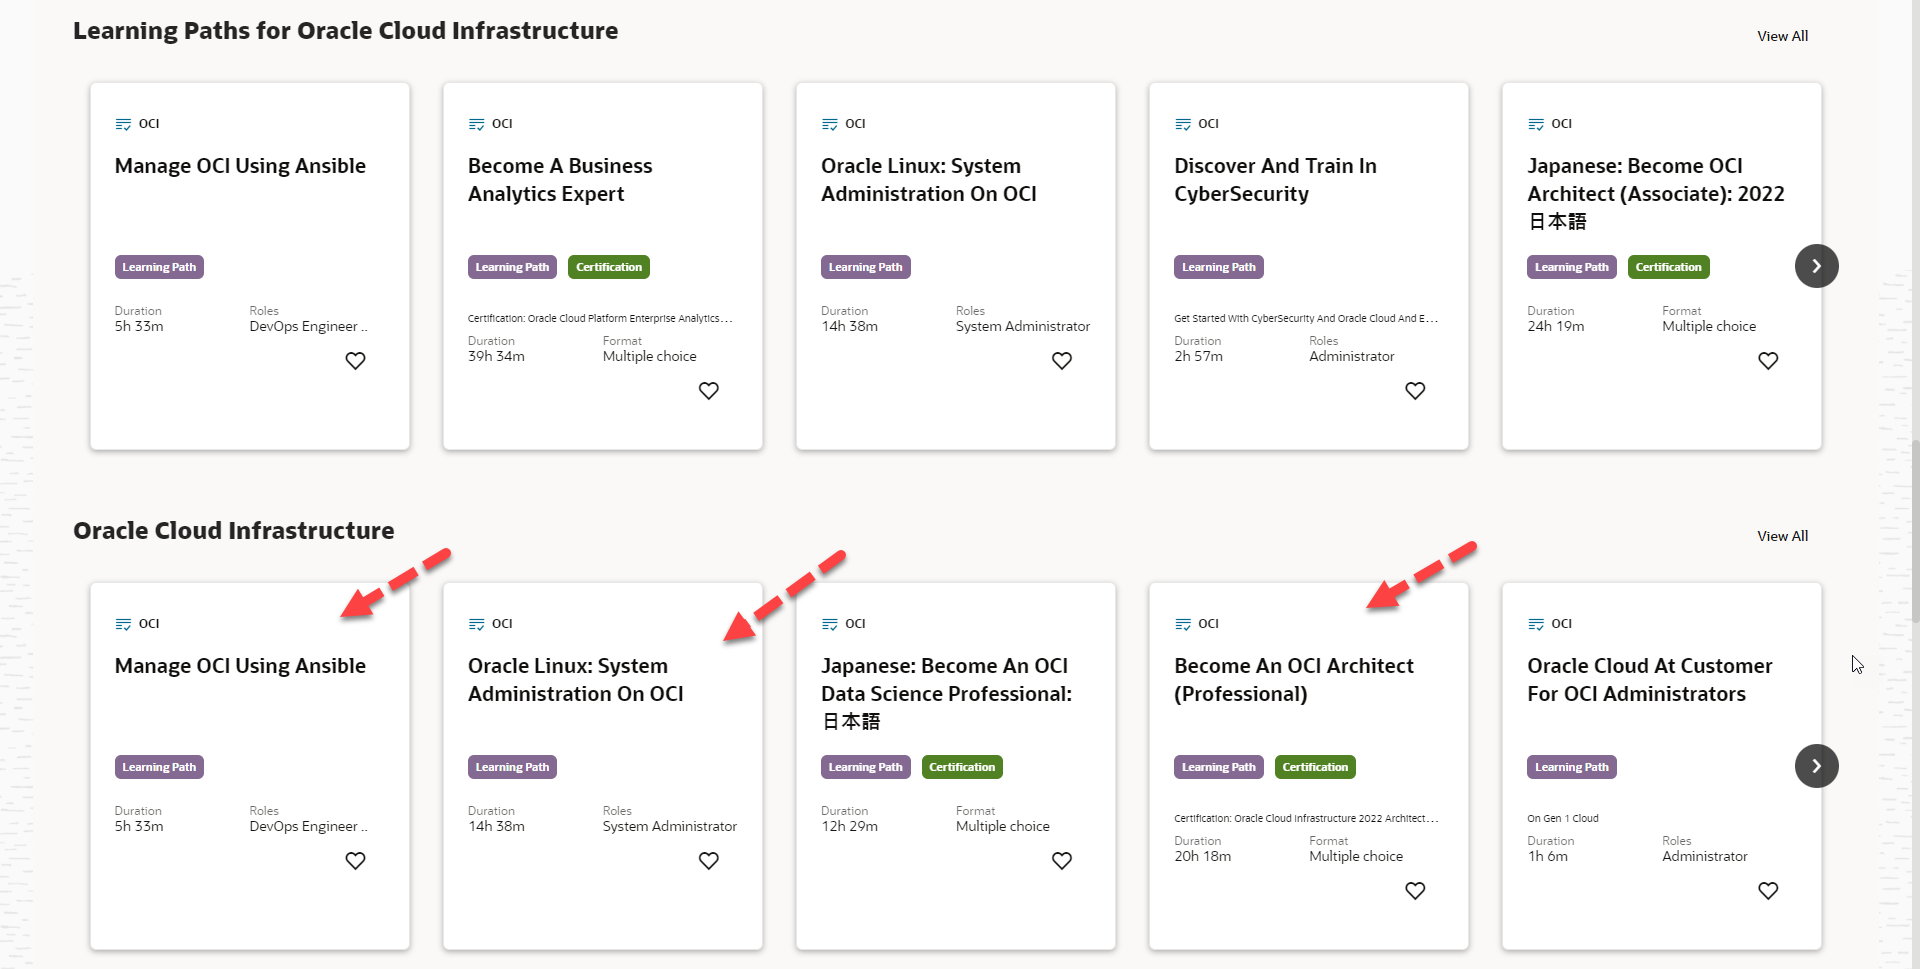Click OCI list icon on Business Analytics card
Screen dimensions: 1920x969
pyautogui.click(x=476, y=124)
